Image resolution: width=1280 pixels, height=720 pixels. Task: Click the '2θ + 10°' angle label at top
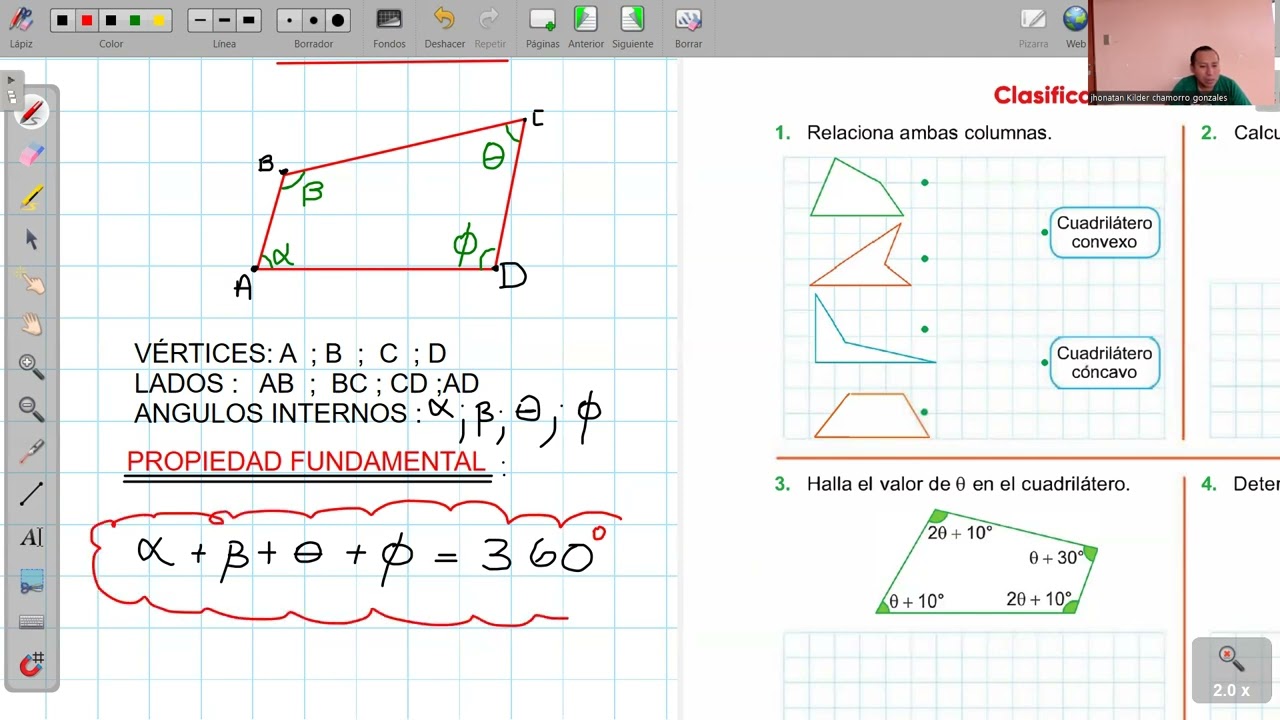point(960,533)
